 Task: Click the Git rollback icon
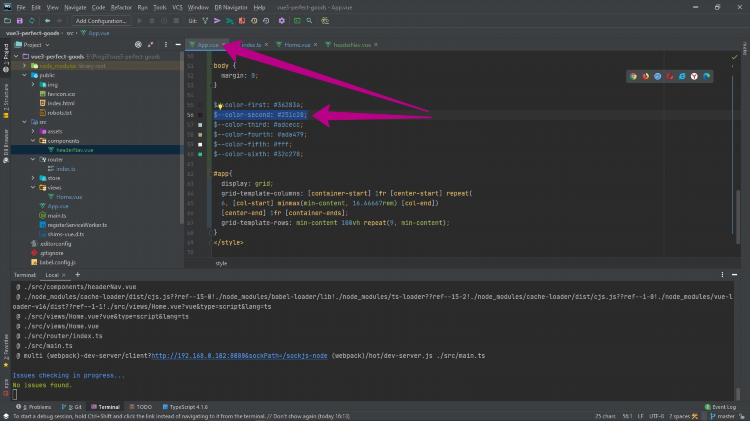[x=266, y=21]
